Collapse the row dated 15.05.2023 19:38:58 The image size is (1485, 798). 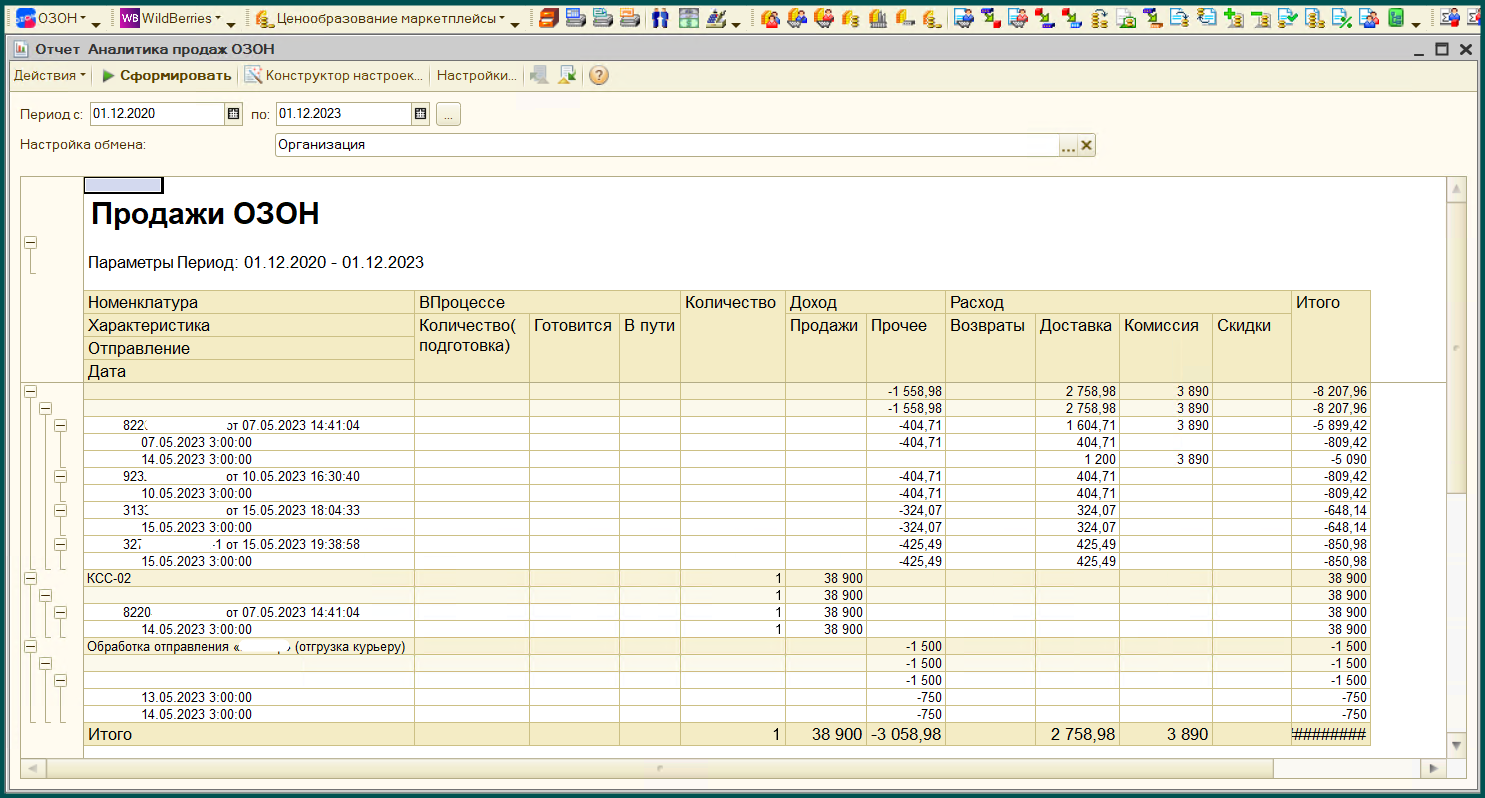(x=60, y=544)
